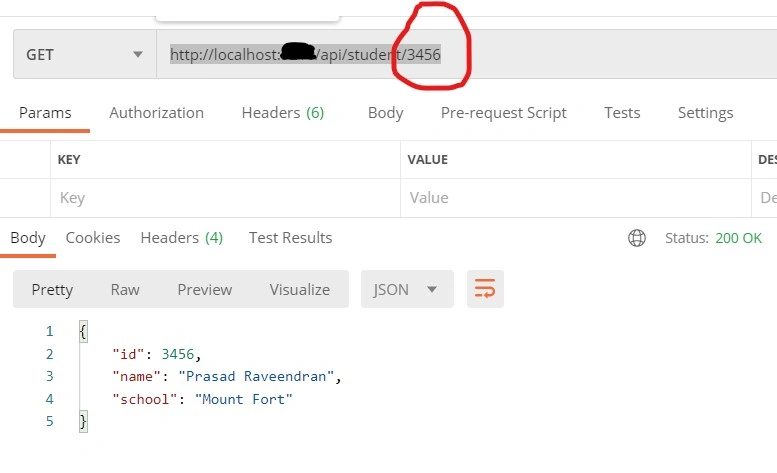
Task: Click the KEY column header
Action: 69,159
